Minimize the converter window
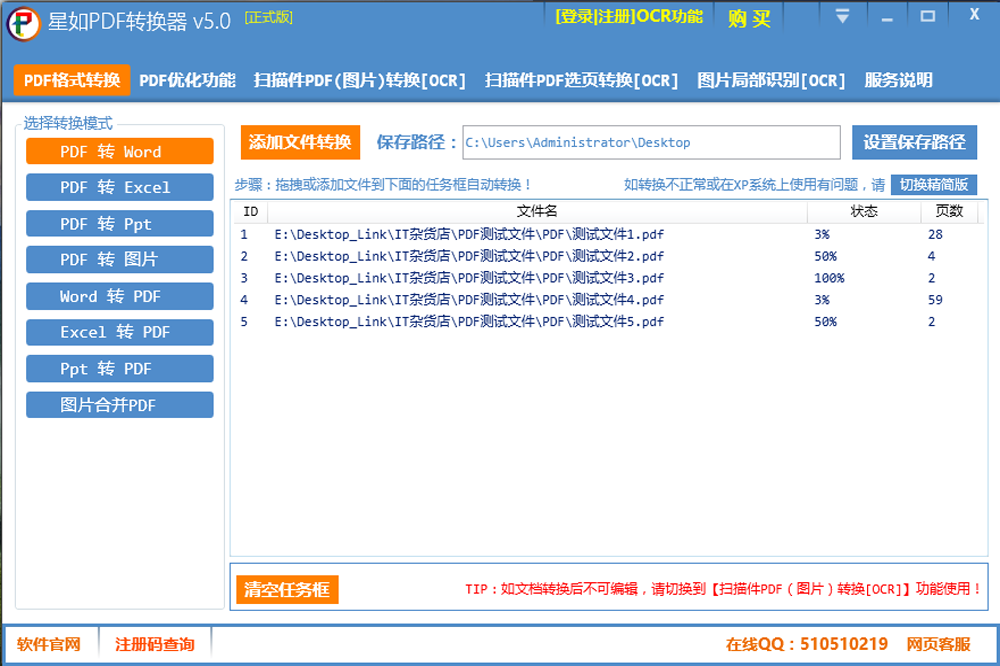 coord(885,17)
